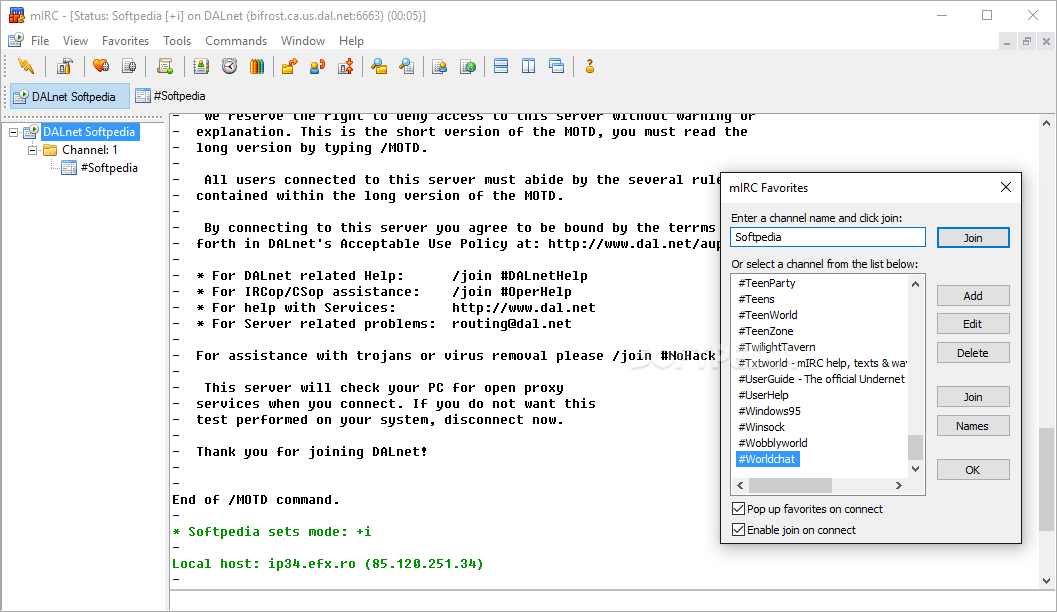Screen dimensions: 1057x612
Task: Collapse the DALnet Softpedia tree node
Action: click(13, 132)
